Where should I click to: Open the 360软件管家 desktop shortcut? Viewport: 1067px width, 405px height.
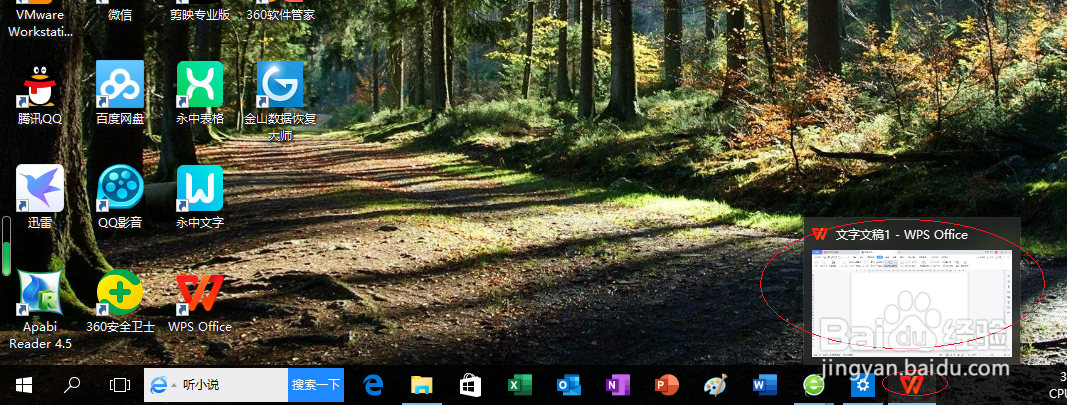280,11
